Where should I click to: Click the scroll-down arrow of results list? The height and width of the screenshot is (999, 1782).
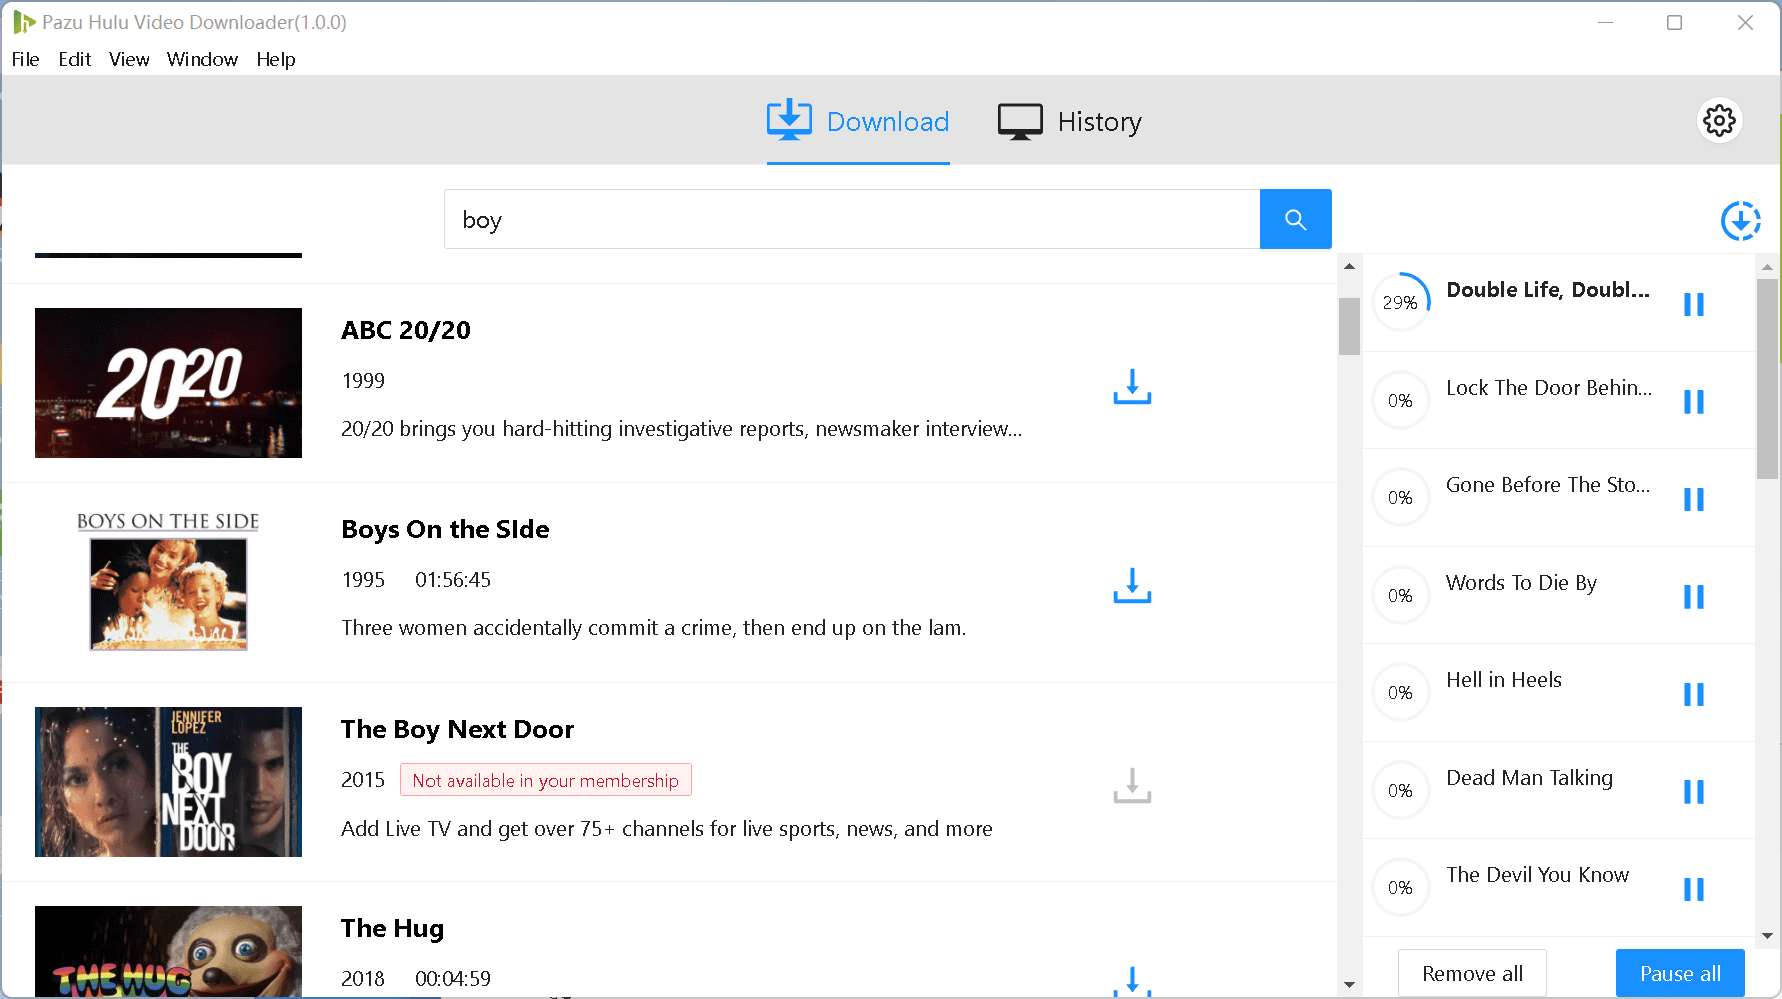pos(1349,985)
